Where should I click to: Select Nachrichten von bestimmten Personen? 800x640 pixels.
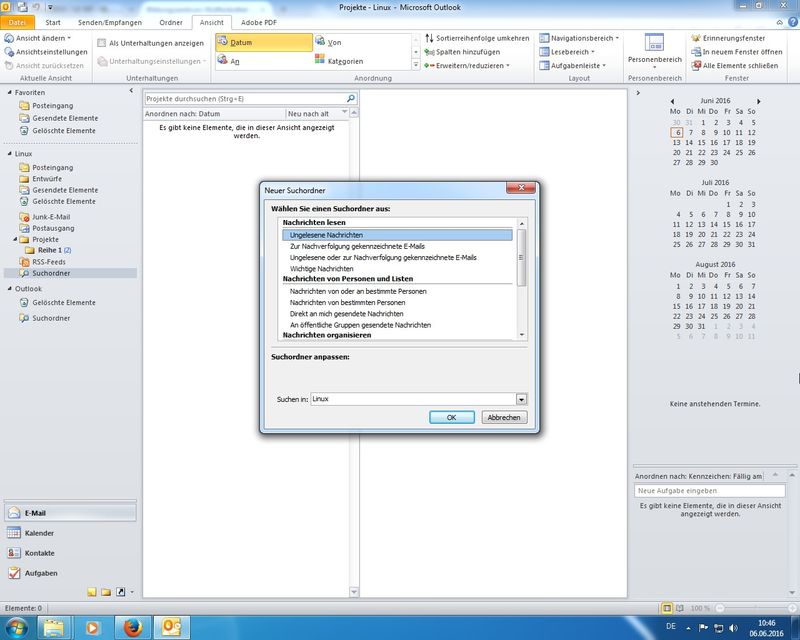point(347,303)
